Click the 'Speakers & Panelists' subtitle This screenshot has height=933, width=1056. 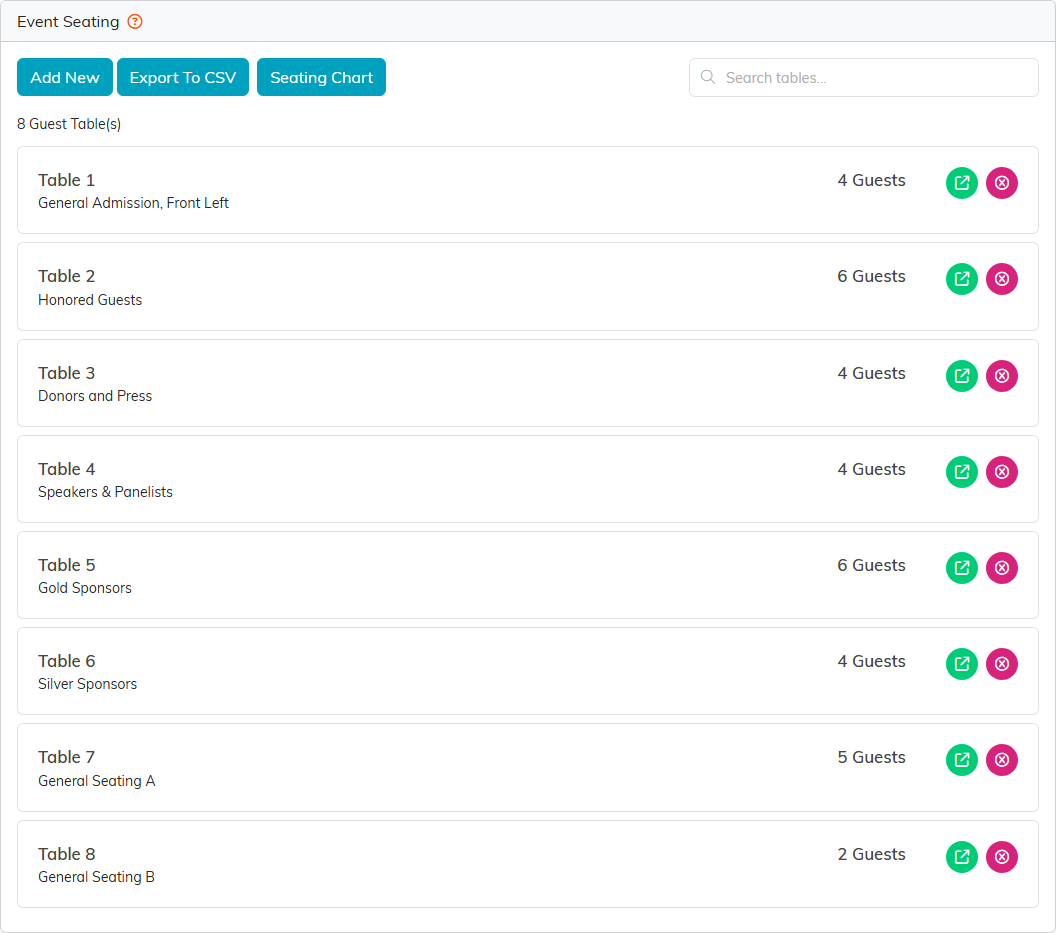point(105,492)
